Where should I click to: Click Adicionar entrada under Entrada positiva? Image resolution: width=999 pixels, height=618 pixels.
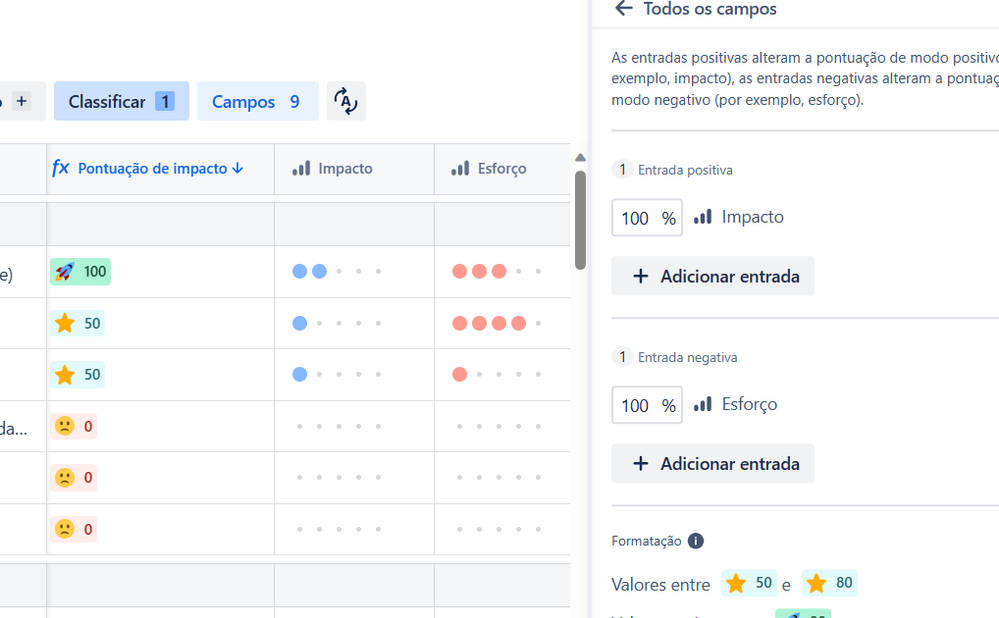click(712, 275)
